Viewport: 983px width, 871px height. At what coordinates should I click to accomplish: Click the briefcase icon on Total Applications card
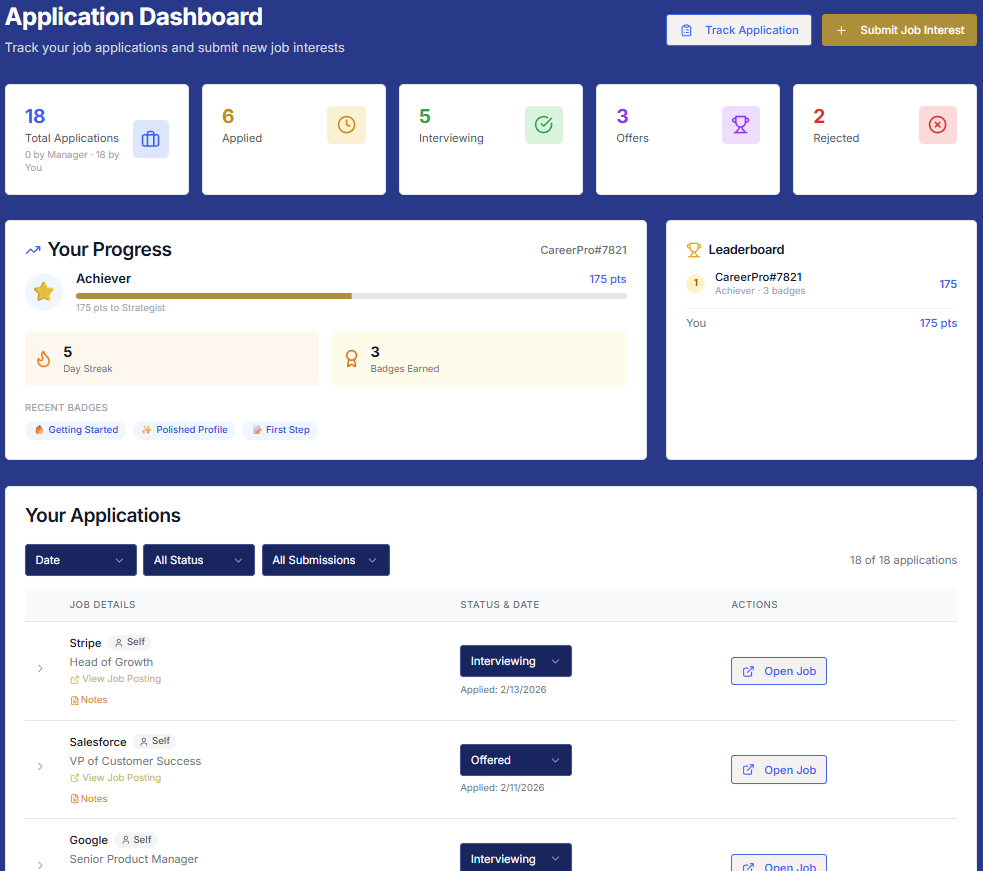coord(150,139)
